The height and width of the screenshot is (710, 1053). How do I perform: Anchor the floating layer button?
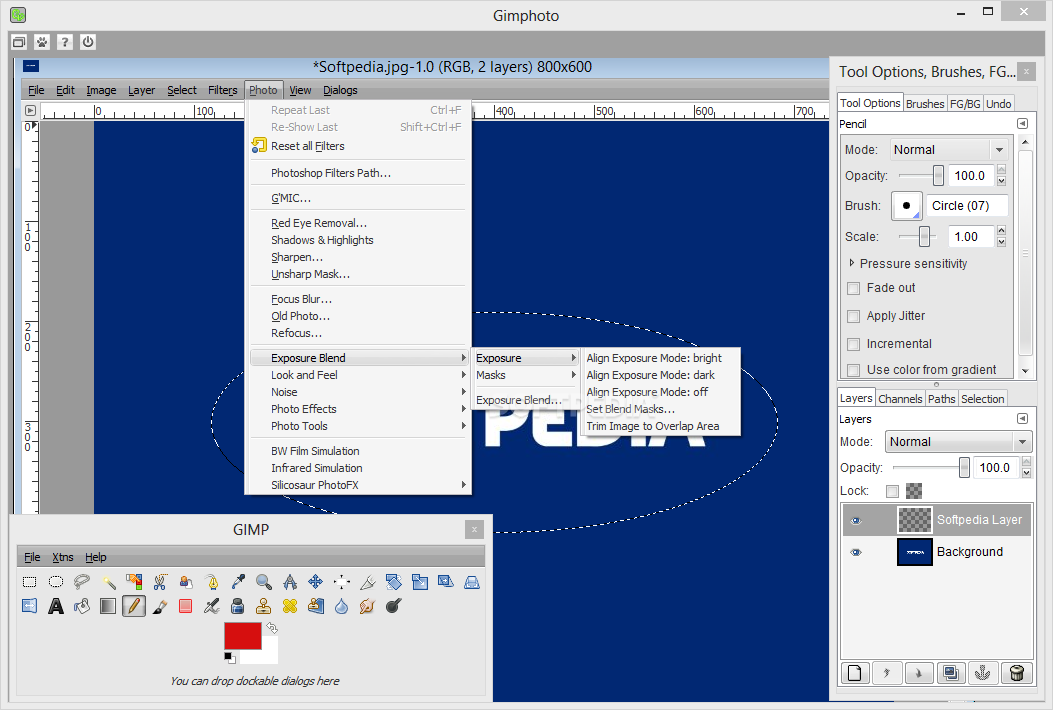[982, 672]
